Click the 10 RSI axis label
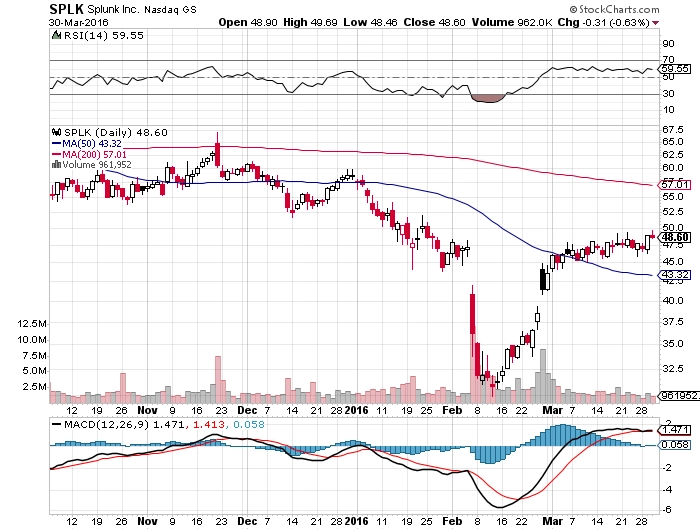700x530 pixels. pyautogui.click(x=668, y=110)
